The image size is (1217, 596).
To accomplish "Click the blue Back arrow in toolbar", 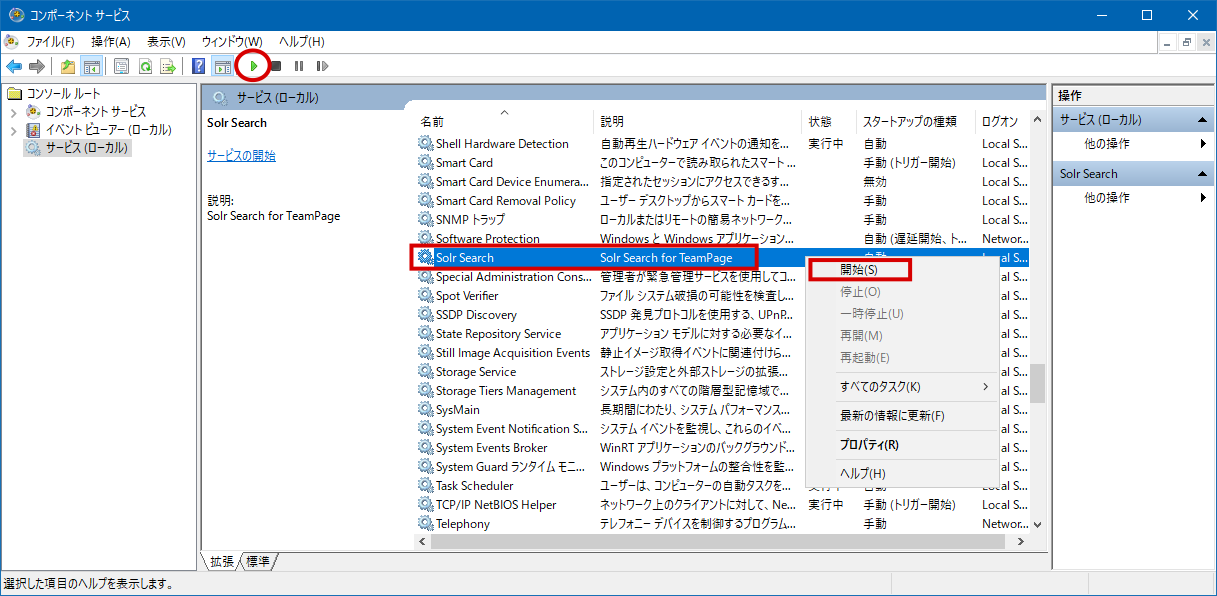I will coord(14,66).
